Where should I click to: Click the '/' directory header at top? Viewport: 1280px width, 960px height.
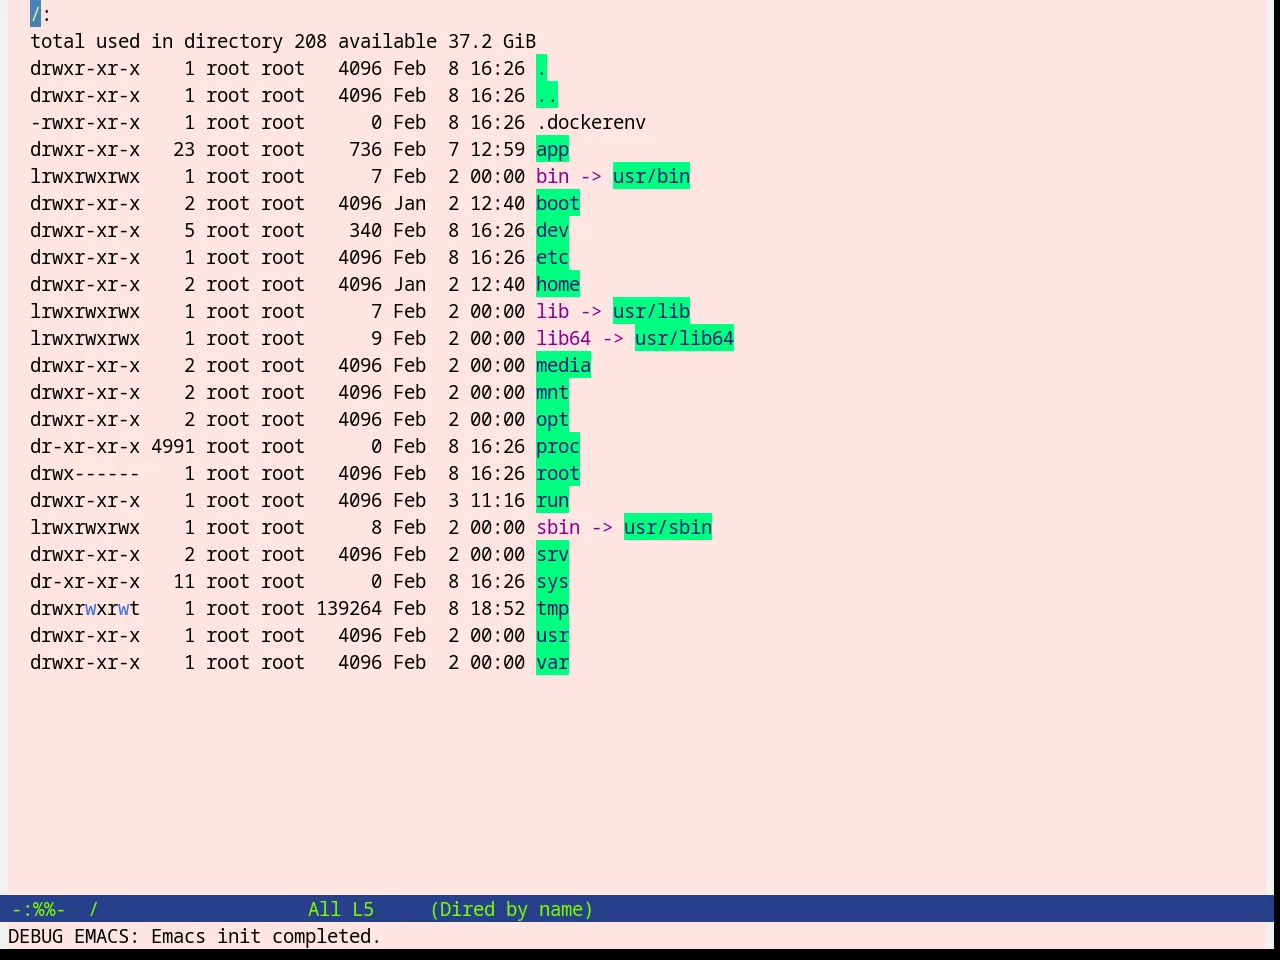click(x=36, y=15)
